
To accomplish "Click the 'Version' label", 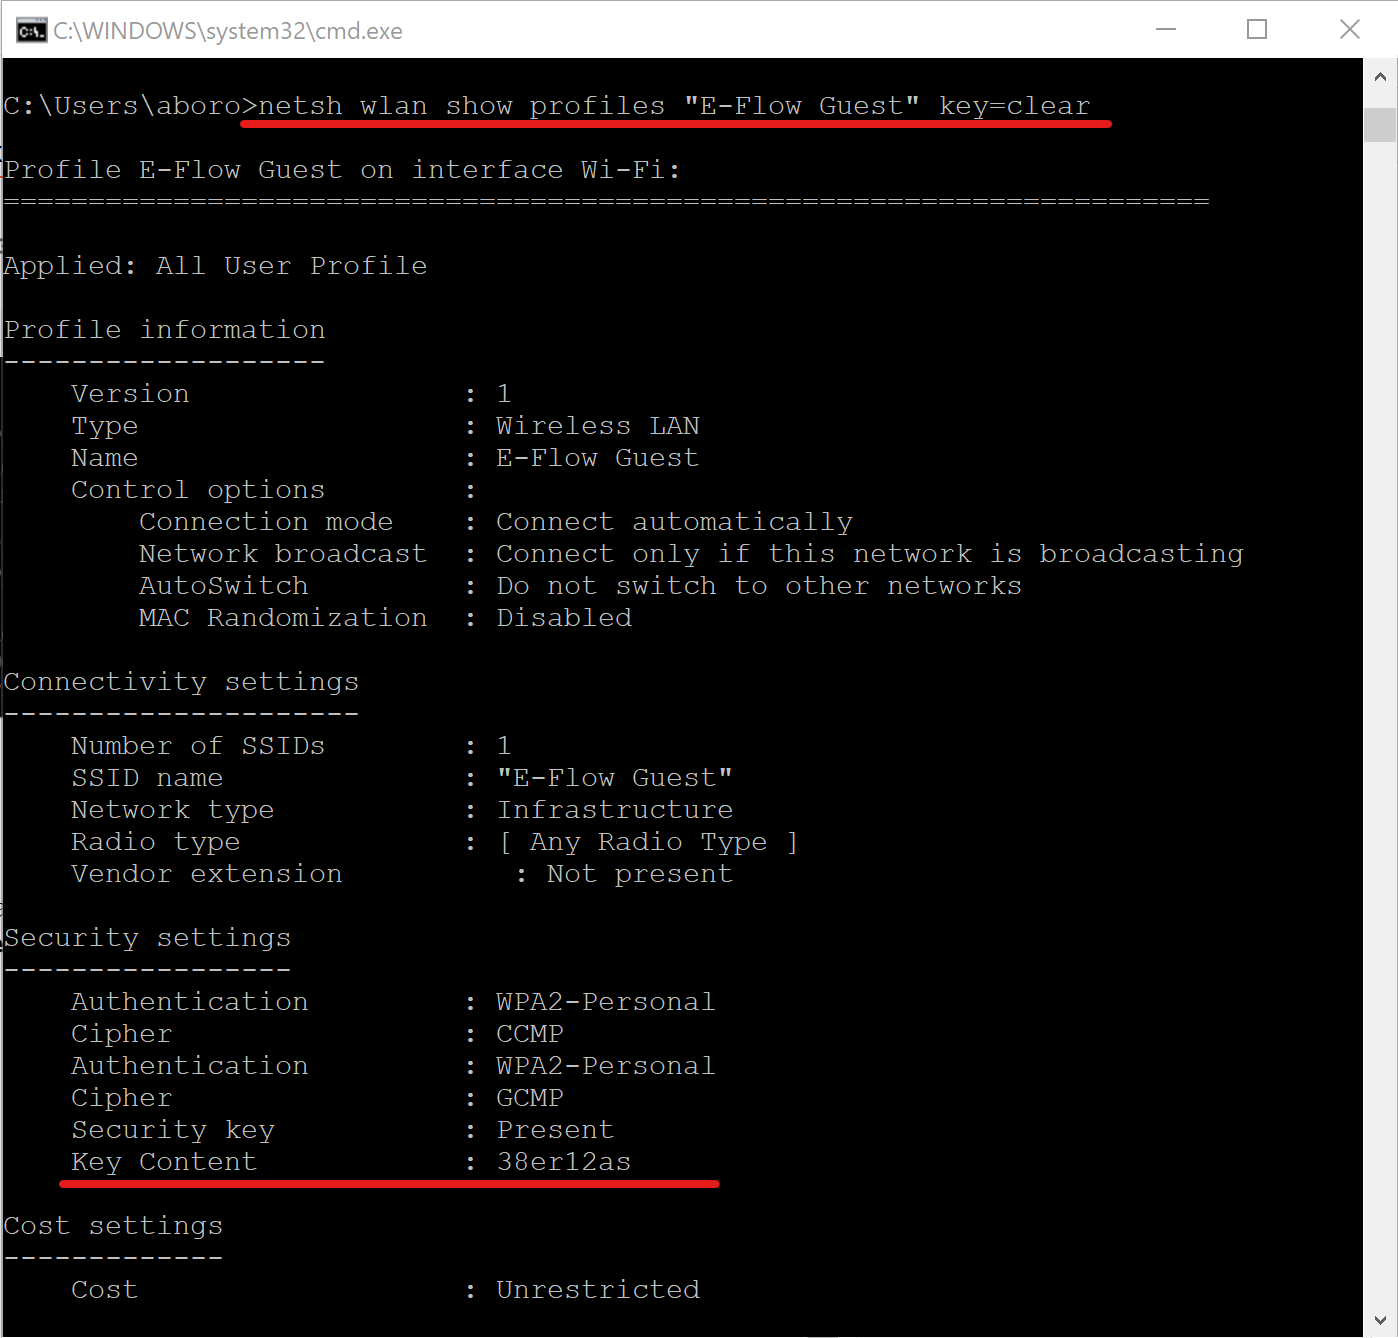I will (130, 394).
